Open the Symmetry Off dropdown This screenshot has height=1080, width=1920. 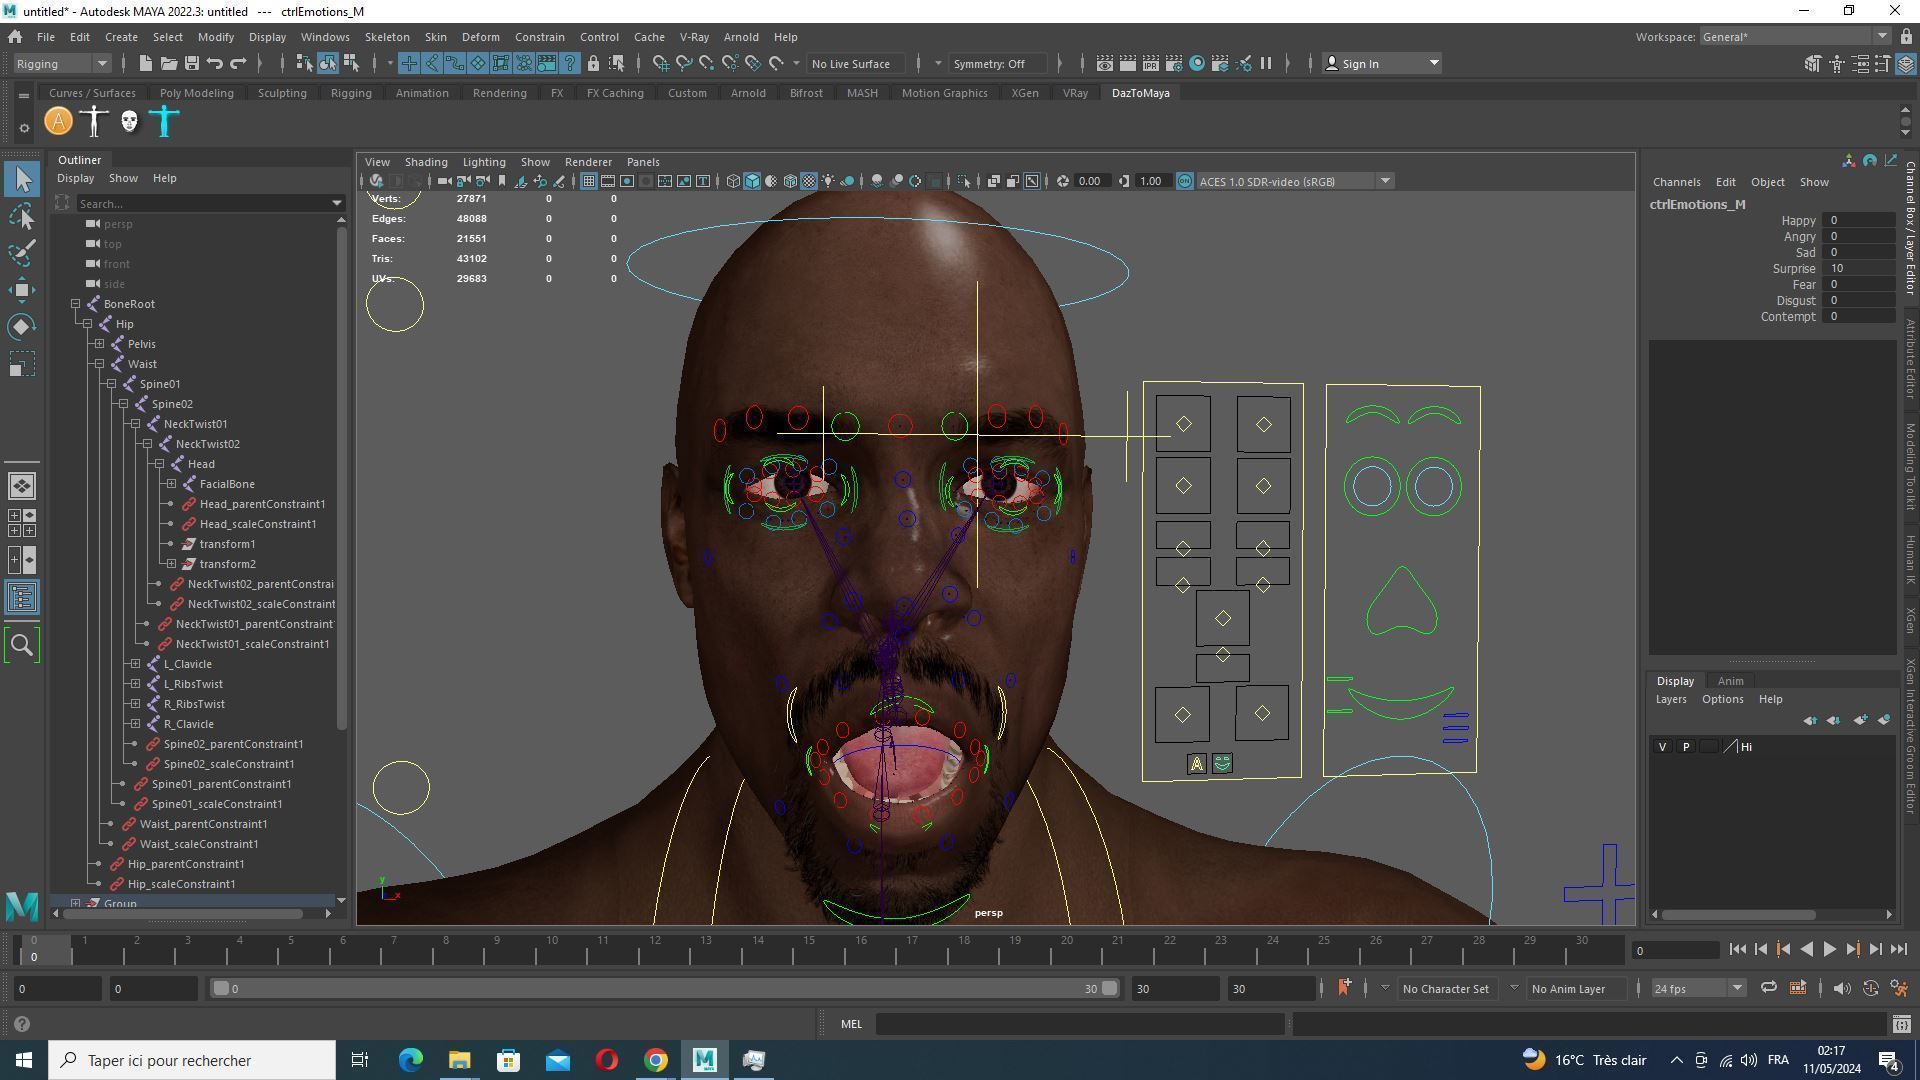pos(997,63)
